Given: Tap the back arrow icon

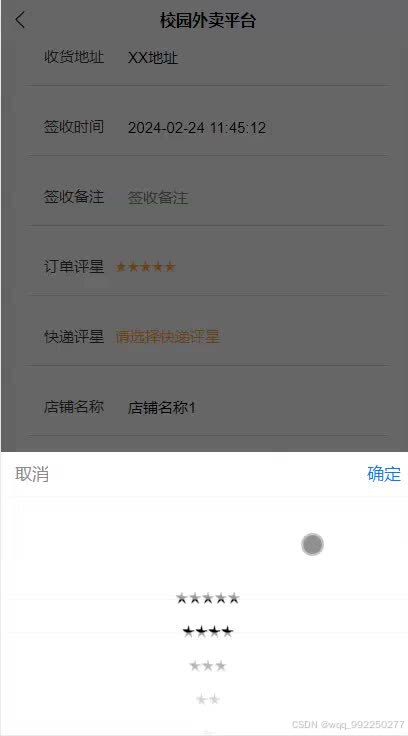Looking at the screenshot, I should tap(20, 21).
